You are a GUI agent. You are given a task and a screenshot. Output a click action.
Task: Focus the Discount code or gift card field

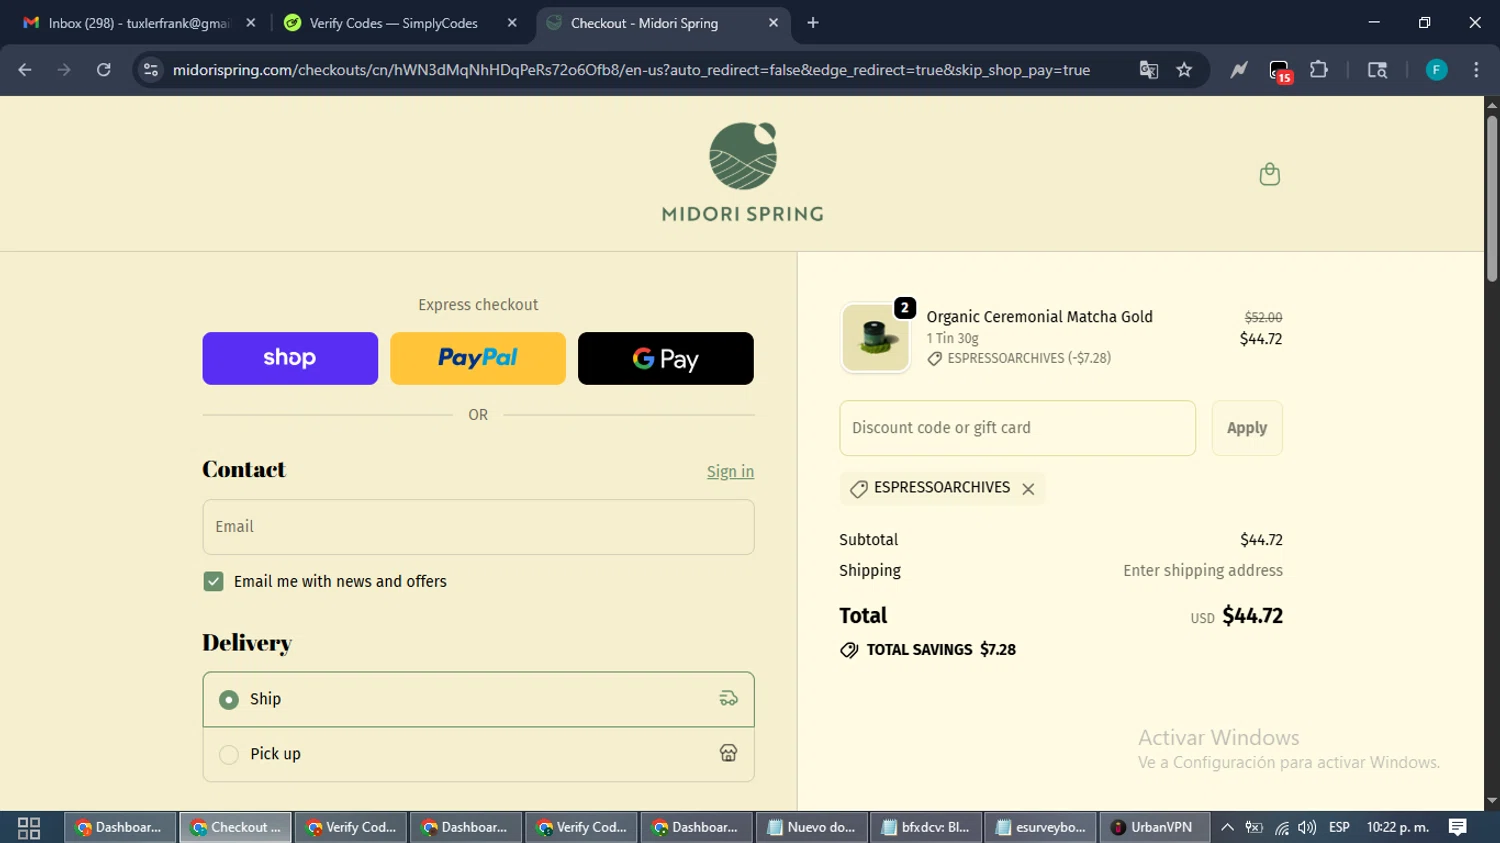coord(1017,428)
